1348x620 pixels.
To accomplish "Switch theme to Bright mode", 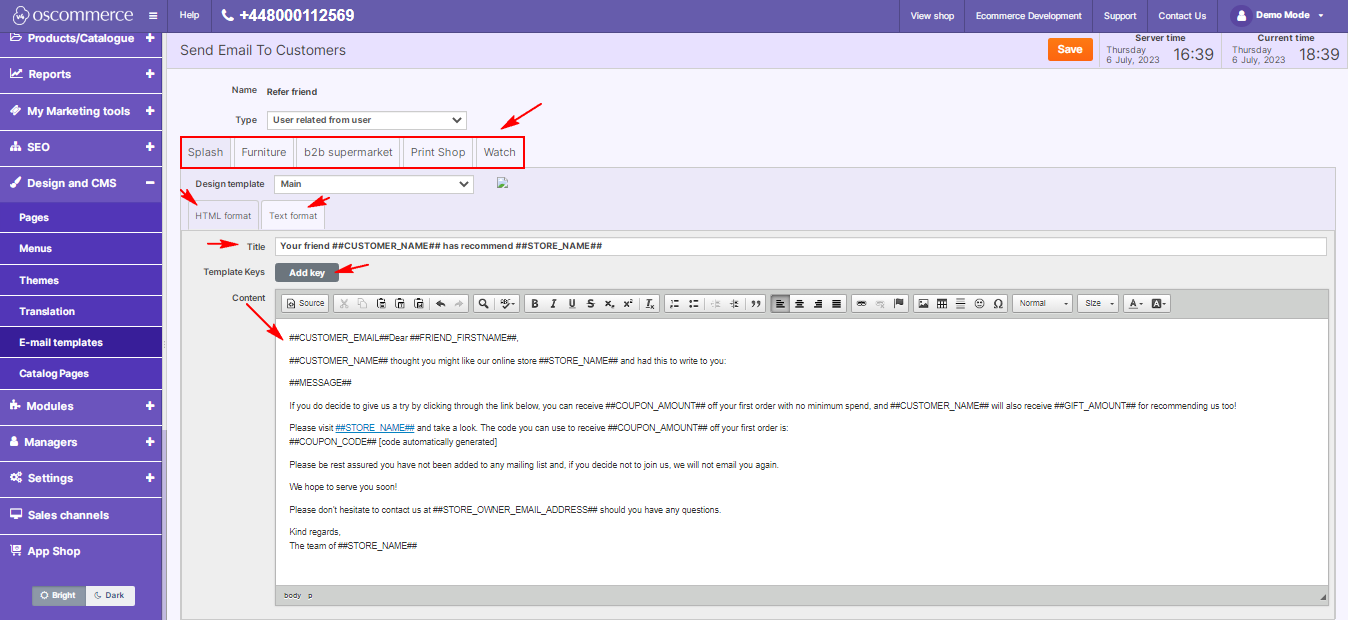I will (58, 595).
